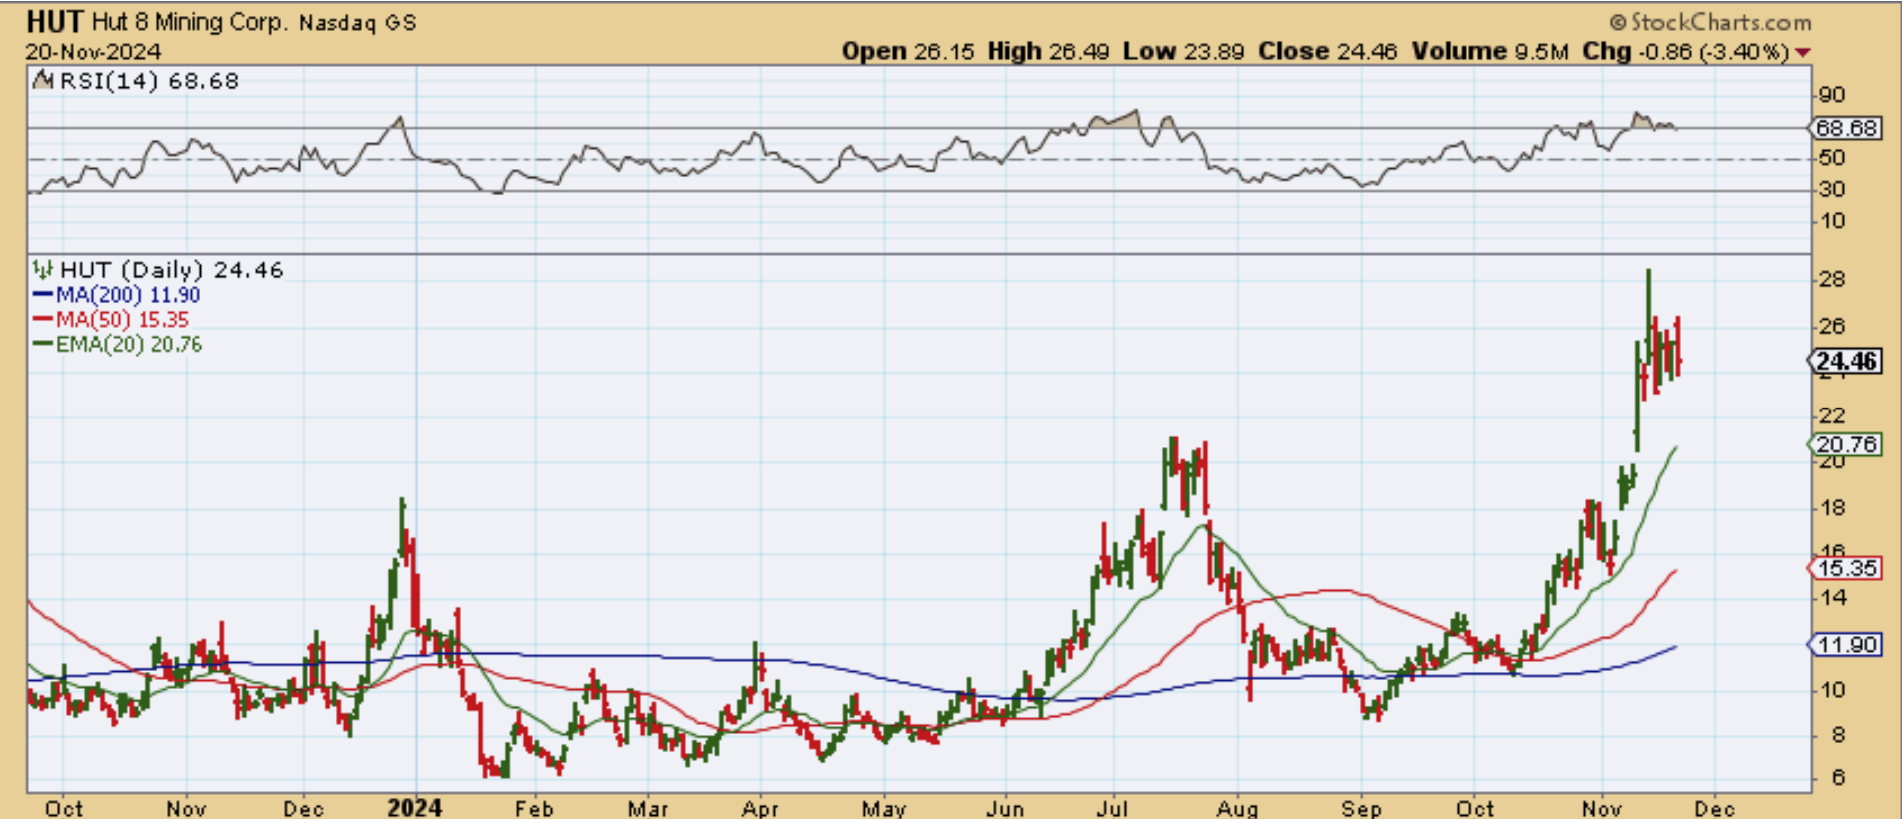Click the 10 level on the RSI axis

click(x=1832, y=221)
